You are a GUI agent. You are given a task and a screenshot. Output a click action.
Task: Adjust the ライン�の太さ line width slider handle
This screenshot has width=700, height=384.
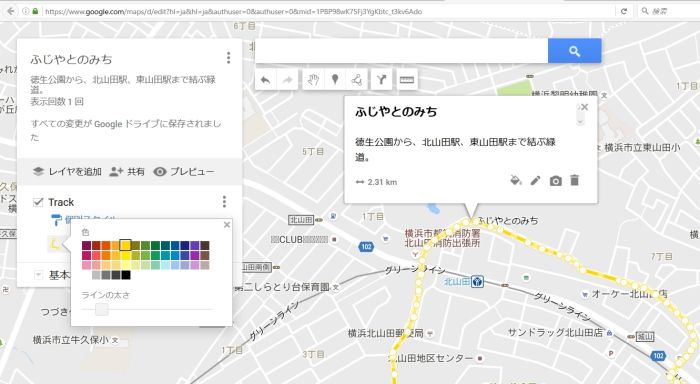tap(102, 309)
